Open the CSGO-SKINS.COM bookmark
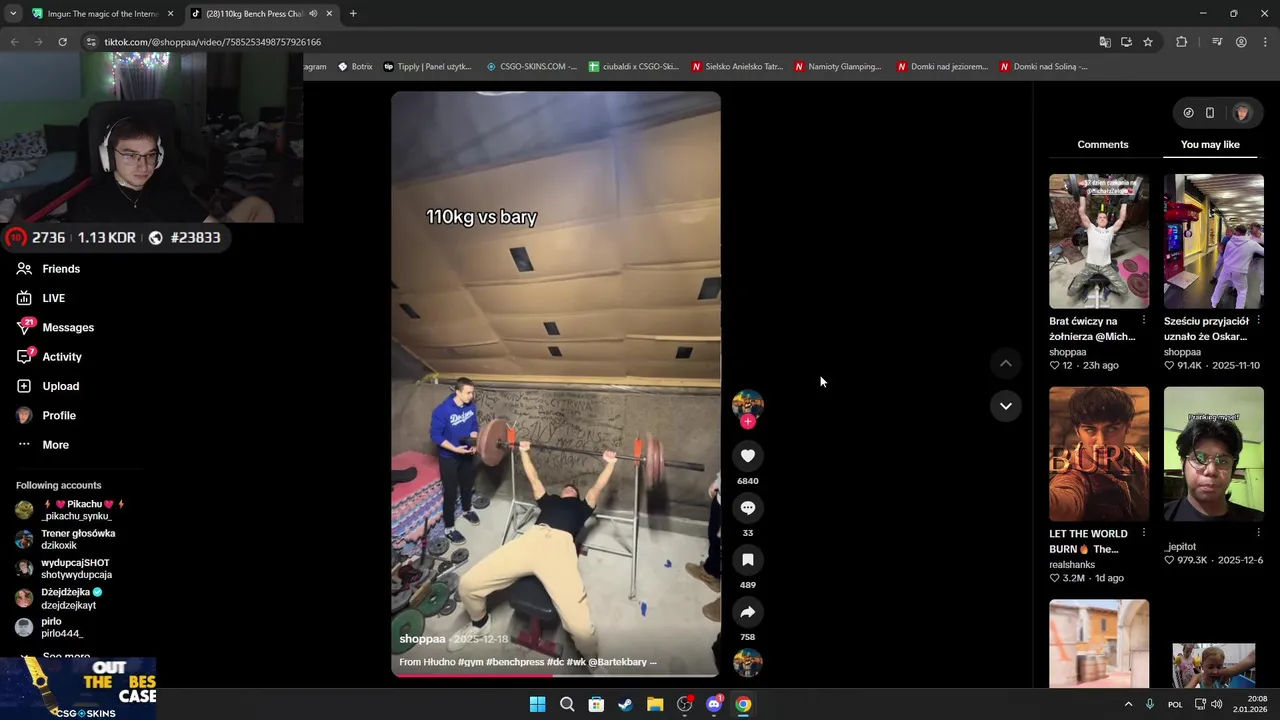The height and width of the screenshot is (720, 1280). pos(532,67)
